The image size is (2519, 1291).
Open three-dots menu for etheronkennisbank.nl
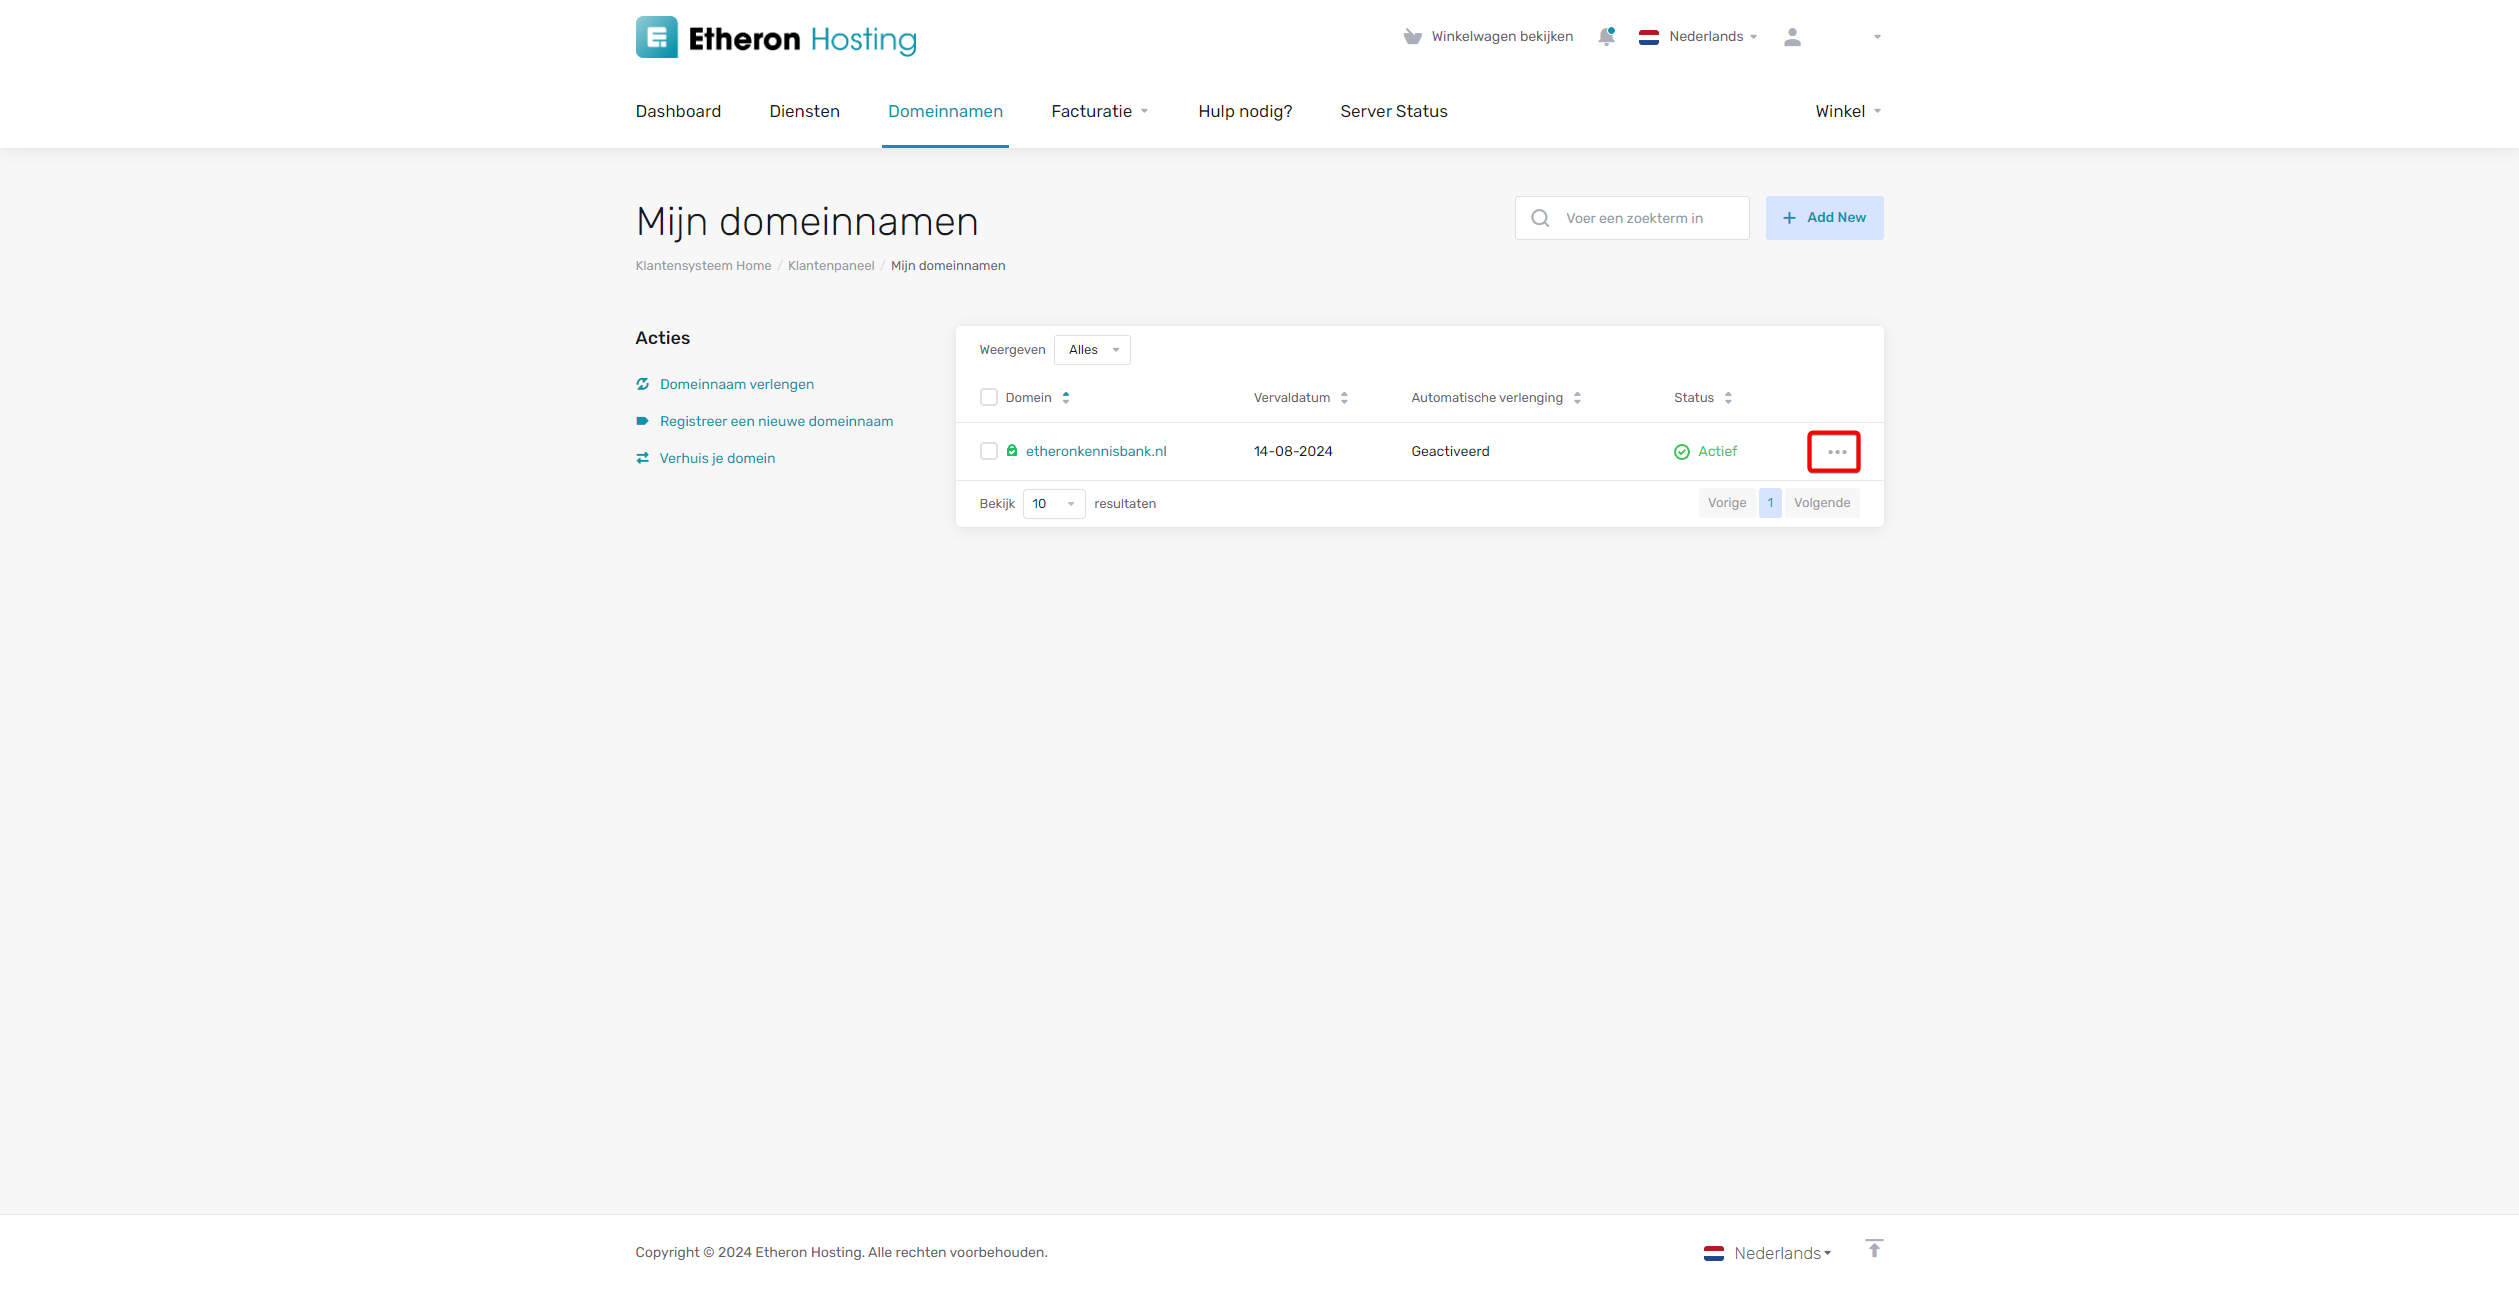(1835, 452)
